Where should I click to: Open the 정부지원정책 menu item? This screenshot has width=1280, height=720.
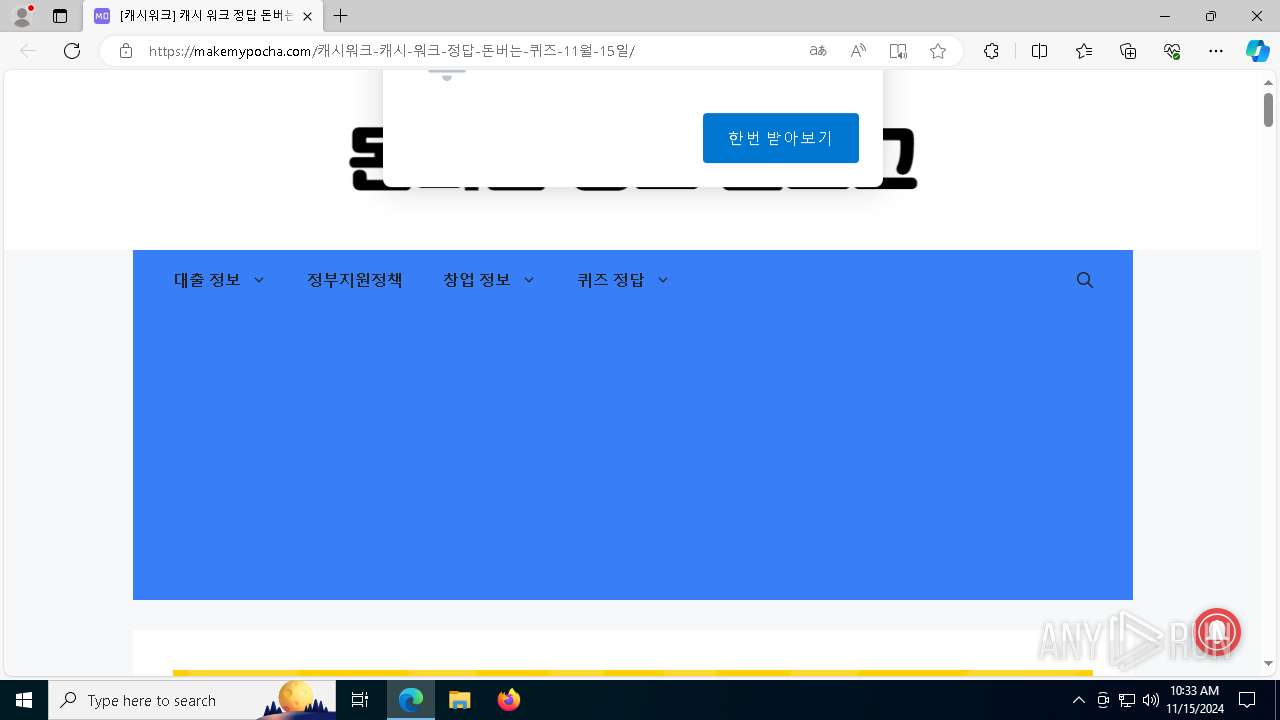click(x=355, y=280)
